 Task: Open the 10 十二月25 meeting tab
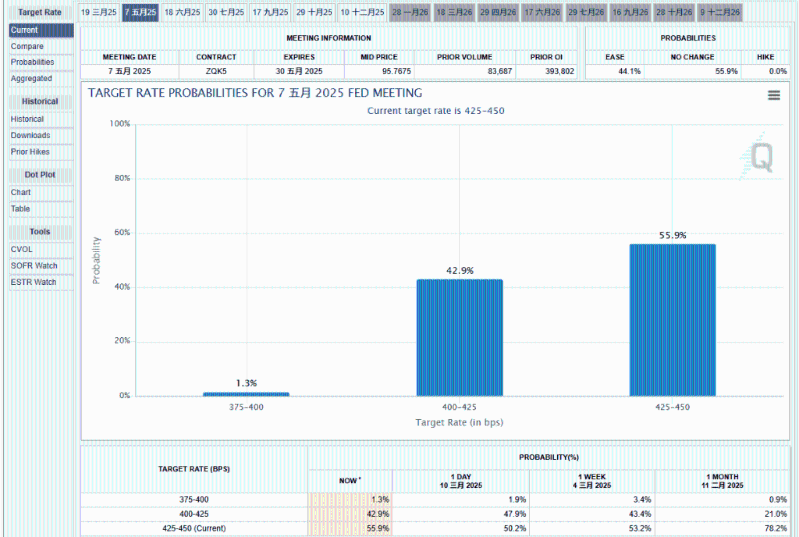pos(361,12)
